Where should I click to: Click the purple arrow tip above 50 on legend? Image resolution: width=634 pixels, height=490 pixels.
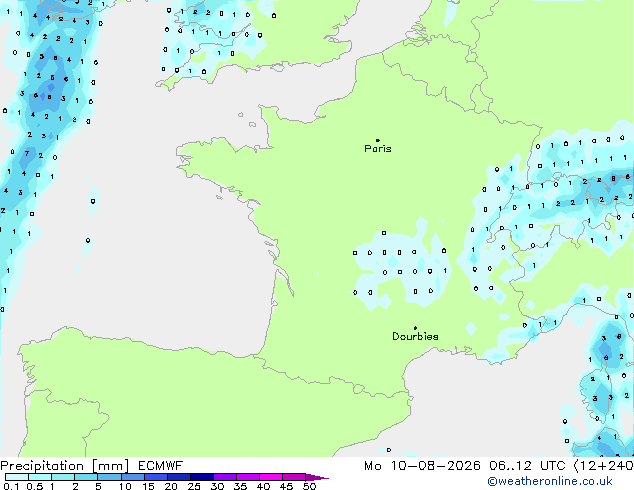point(317,477)
